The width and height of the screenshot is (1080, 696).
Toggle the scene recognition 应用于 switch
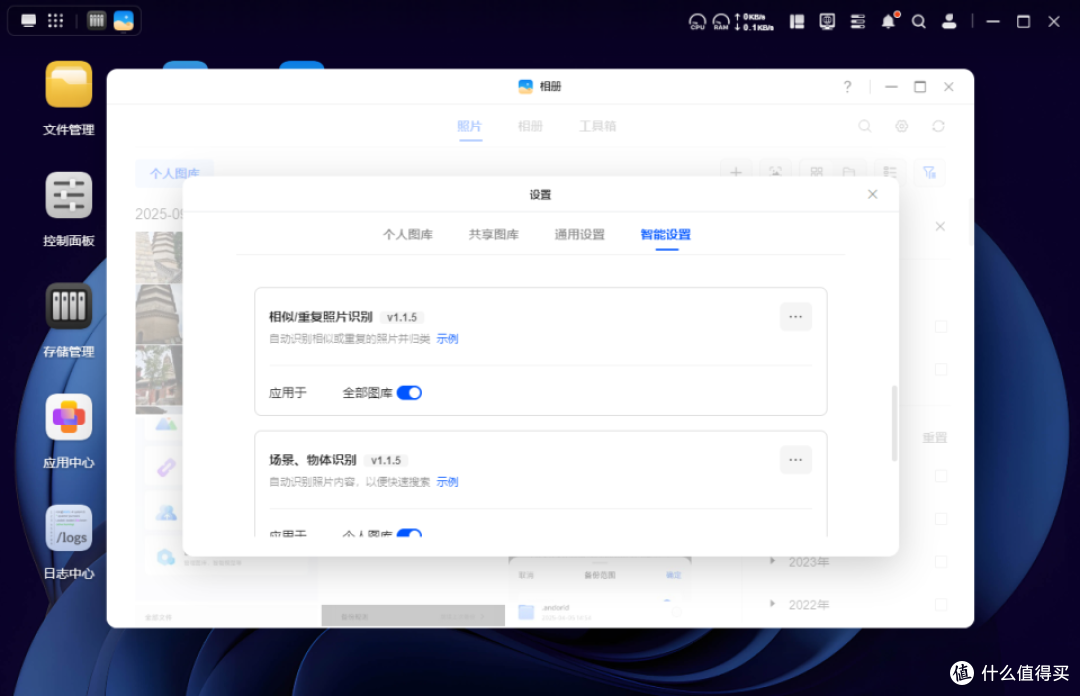pos(409,533)
